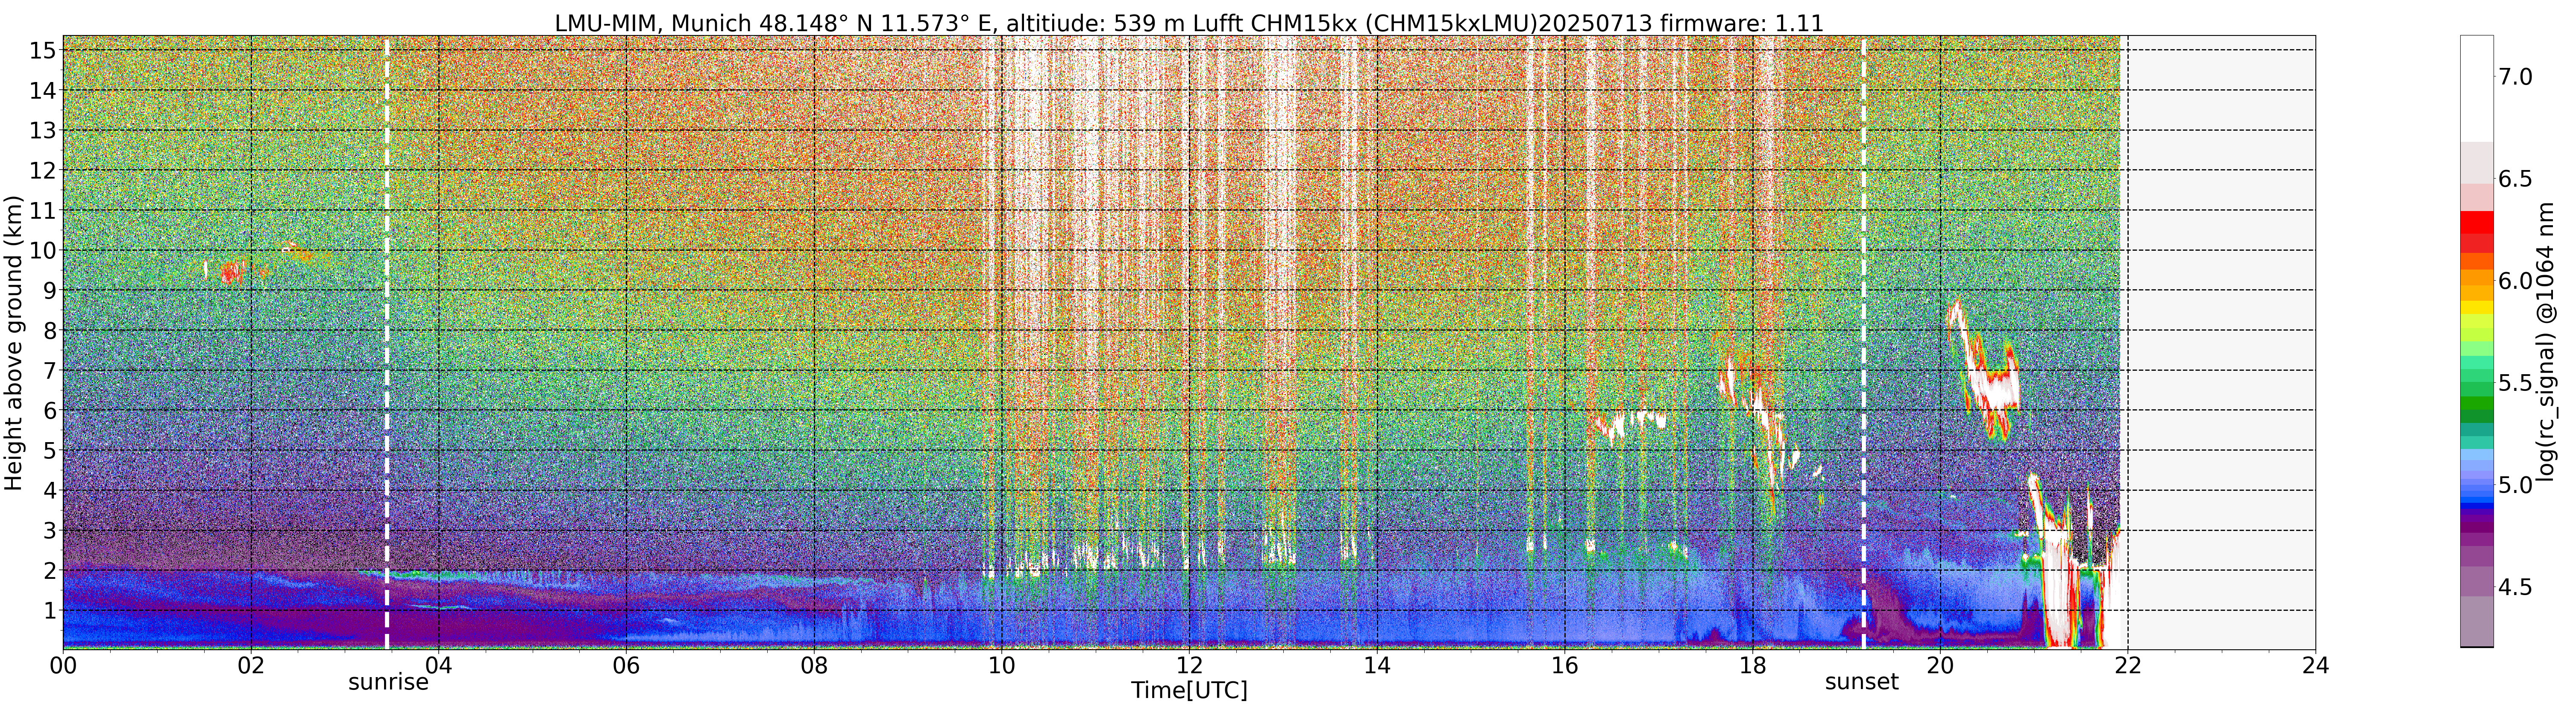Click the '20' time axis tick label
2576x704 pixels.
coord(1940,665)
